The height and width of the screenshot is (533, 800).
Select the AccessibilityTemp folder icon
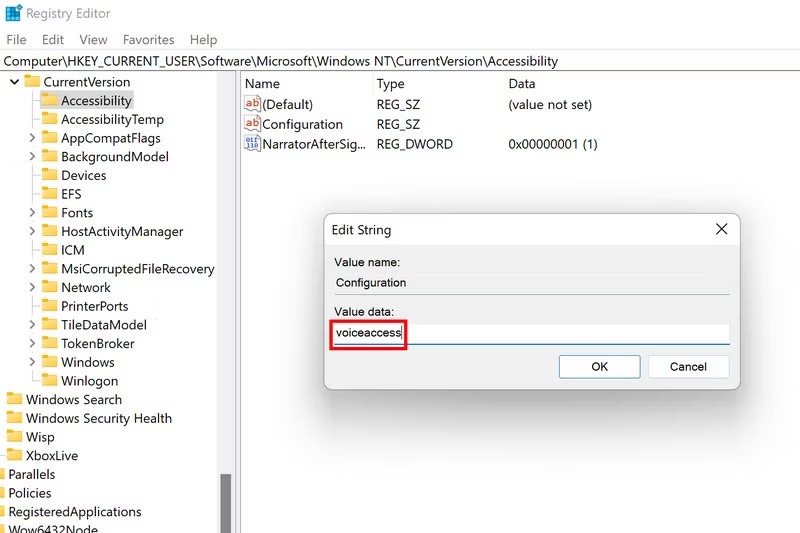tap(49, 118)
